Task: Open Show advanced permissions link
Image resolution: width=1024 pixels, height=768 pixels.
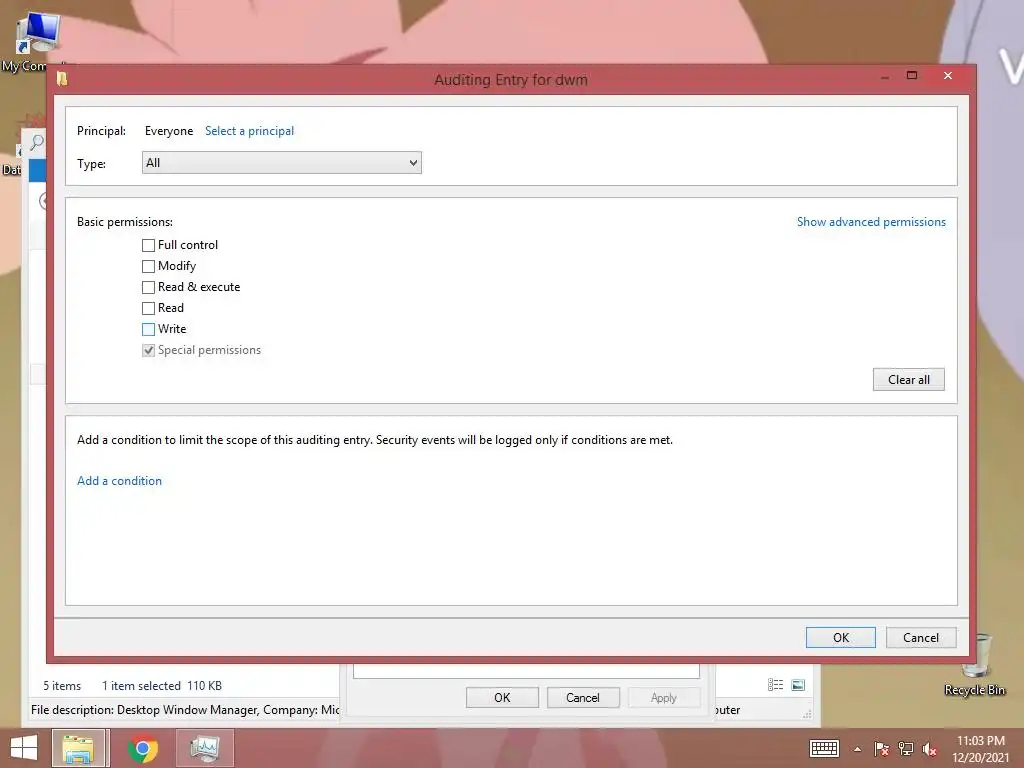Action: click(871, 222)
